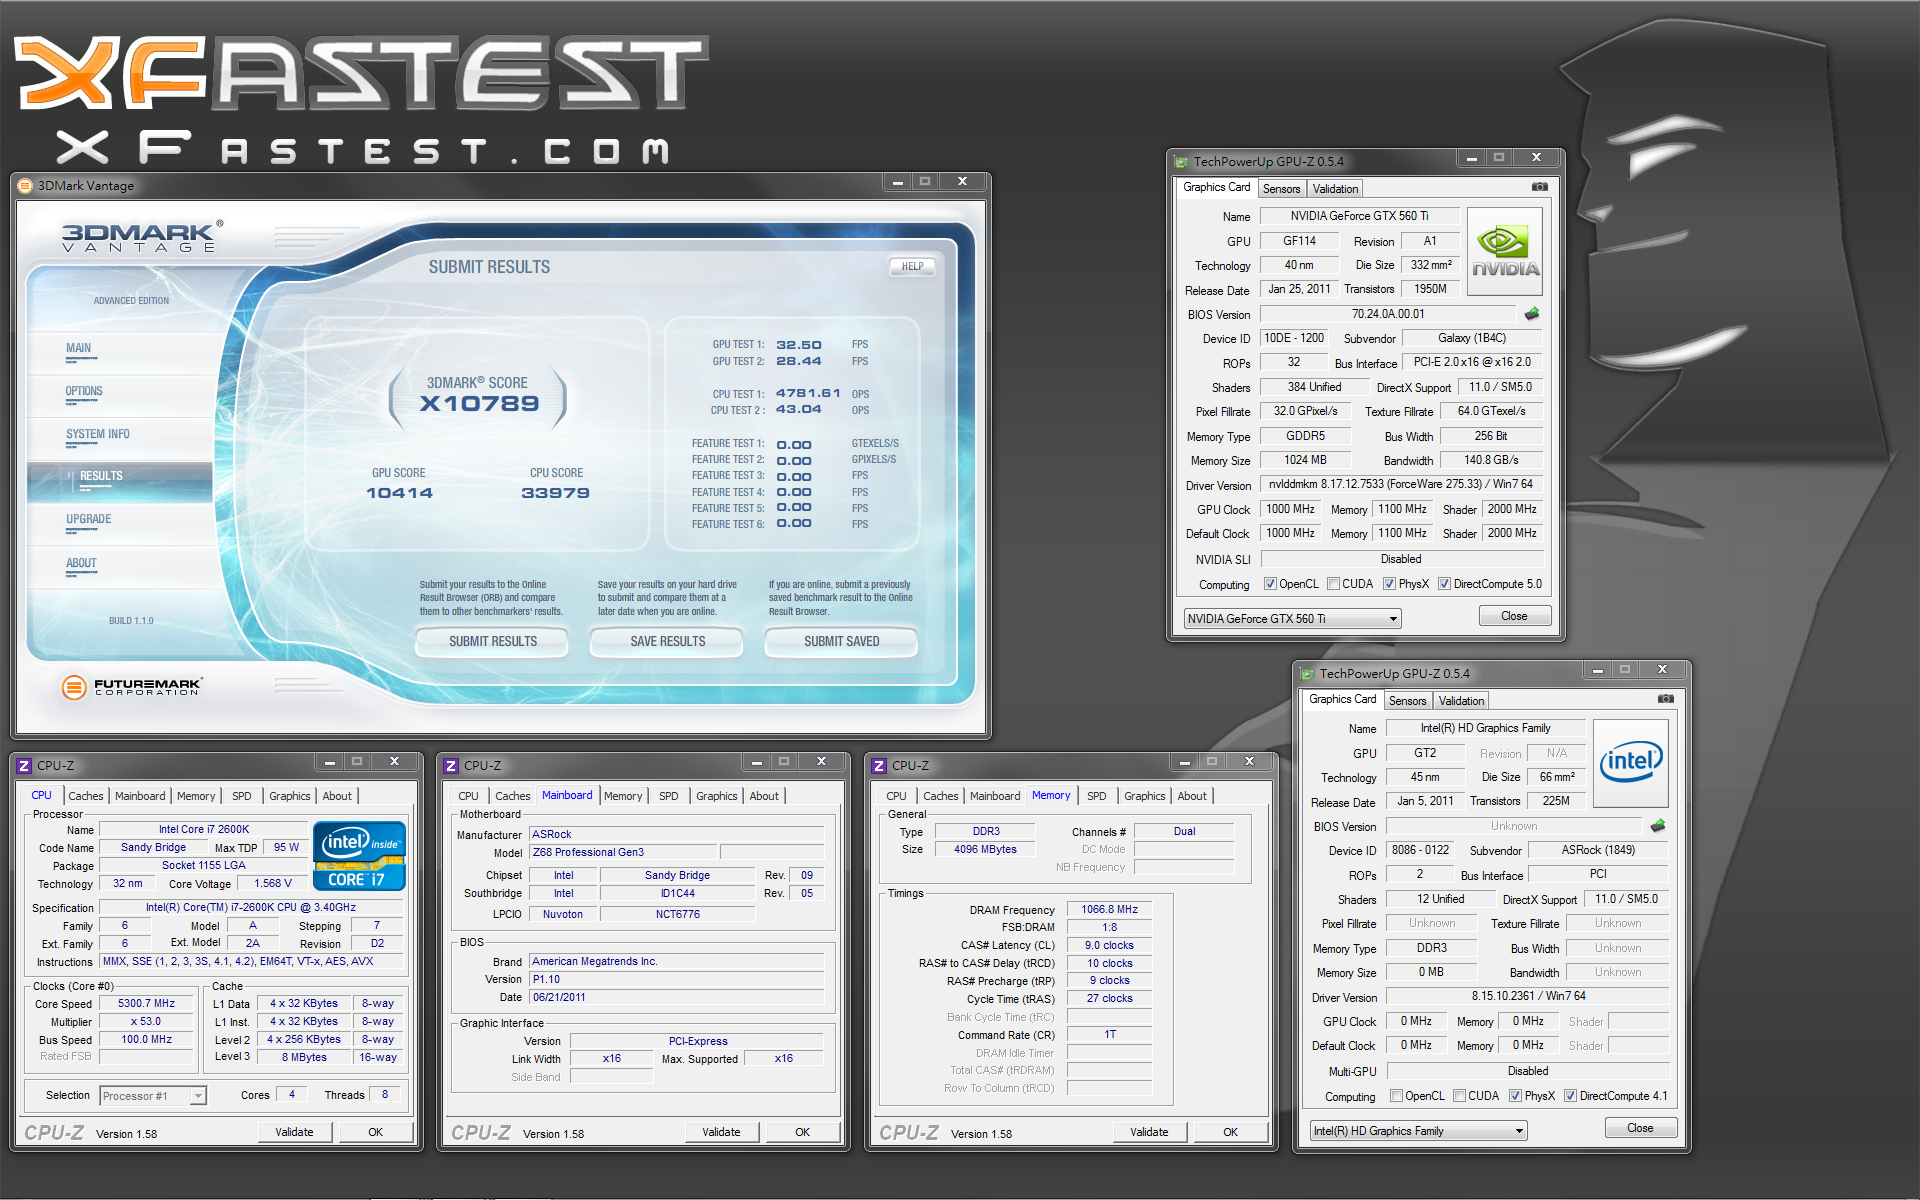
Task: Open Intel HD Graphics Family dropdown
Action: click(1518, 1131)
